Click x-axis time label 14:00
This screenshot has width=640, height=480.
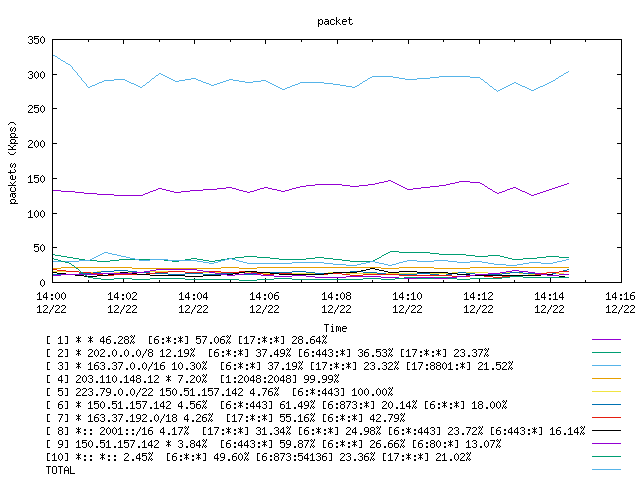(x=51, y=296)
